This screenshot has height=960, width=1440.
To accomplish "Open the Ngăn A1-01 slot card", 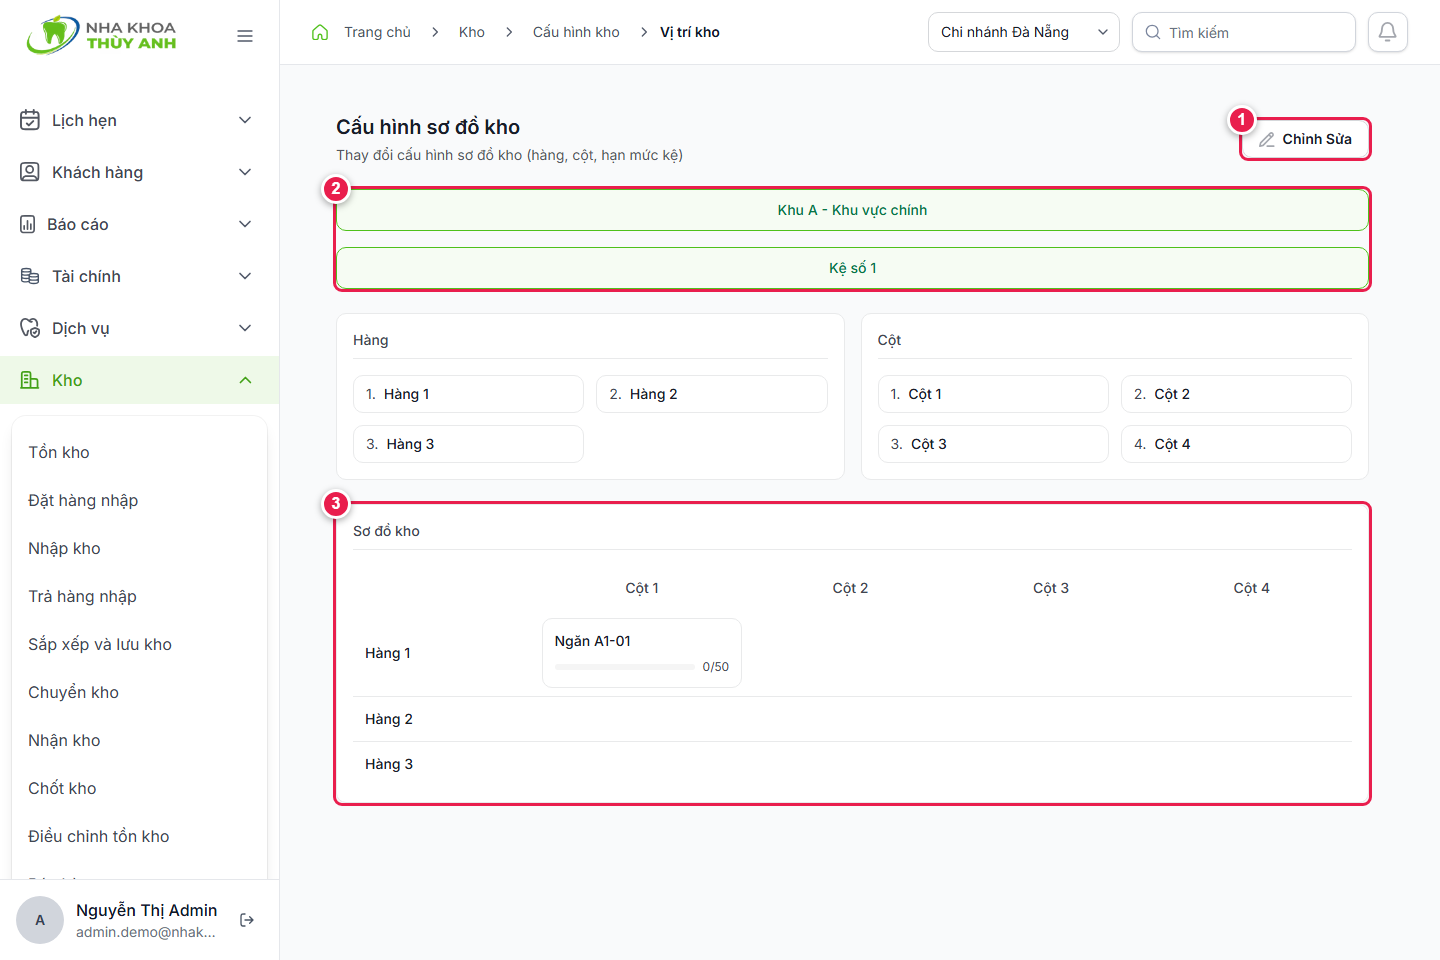I will point(642,653).
